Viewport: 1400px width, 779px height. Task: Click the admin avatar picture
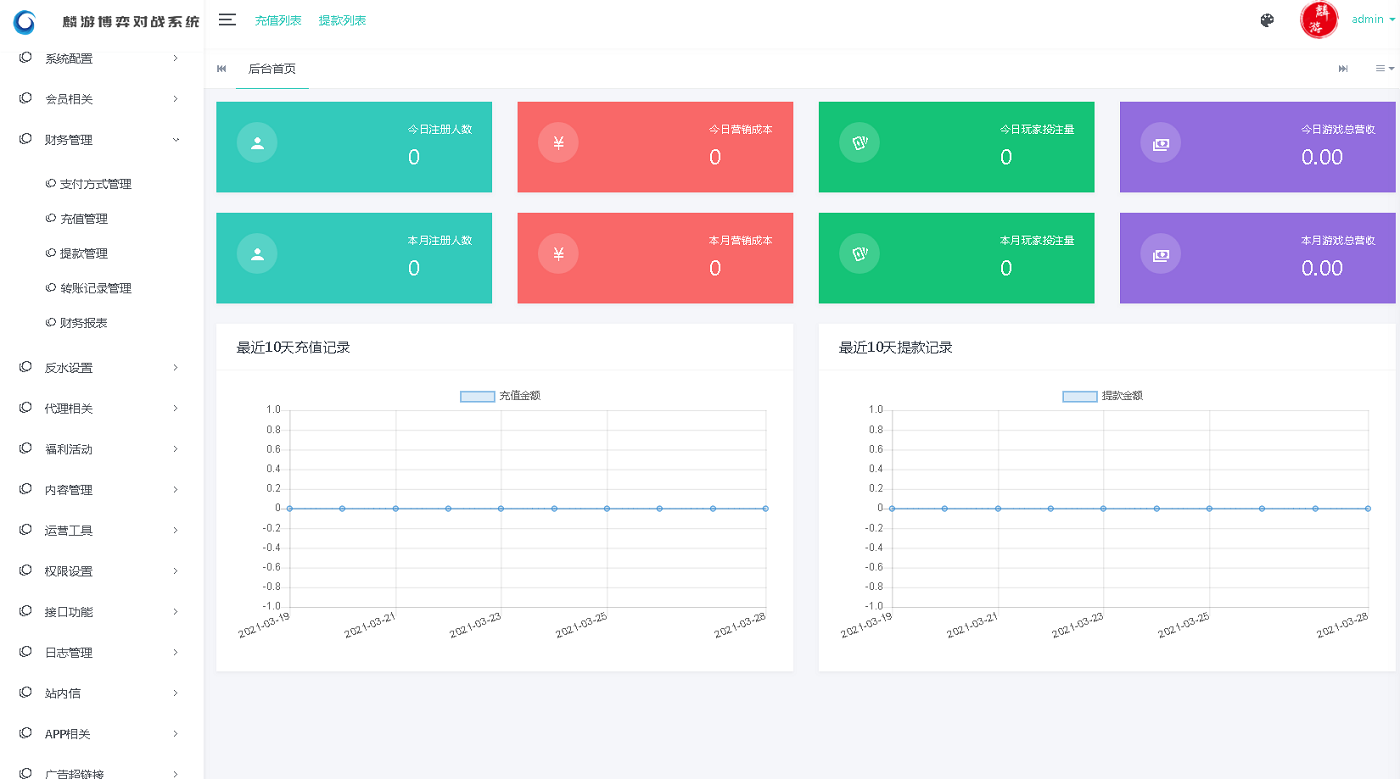1319,20
